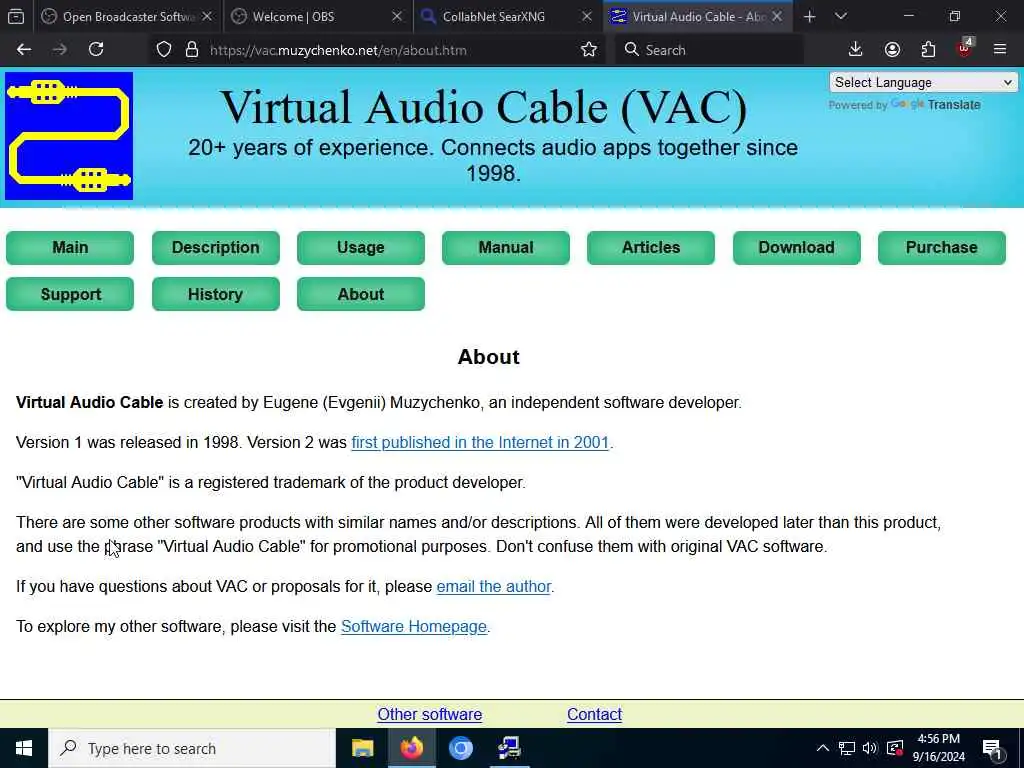Visit the Software Homepage link
This screenshot has height=768, width=1024.
click(414, 626)
